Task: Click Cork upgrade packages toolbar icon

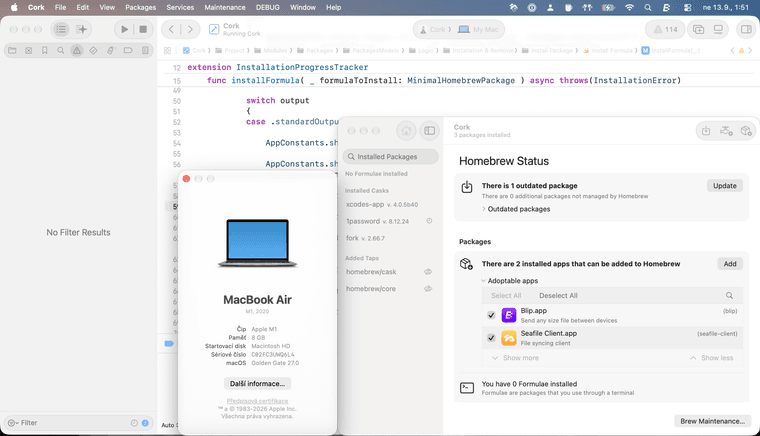Action: [x=706, y=131]
